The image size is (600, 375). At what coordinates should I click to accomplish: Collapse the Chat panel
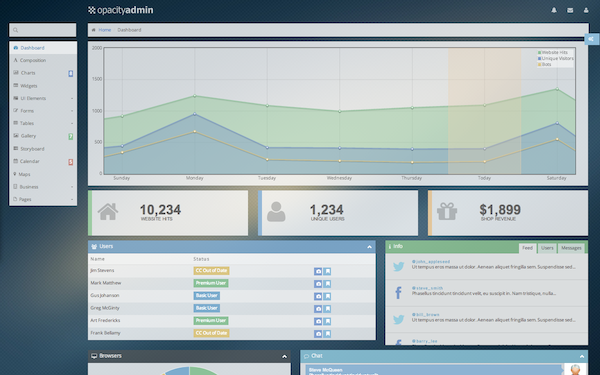tap(582, 356)
